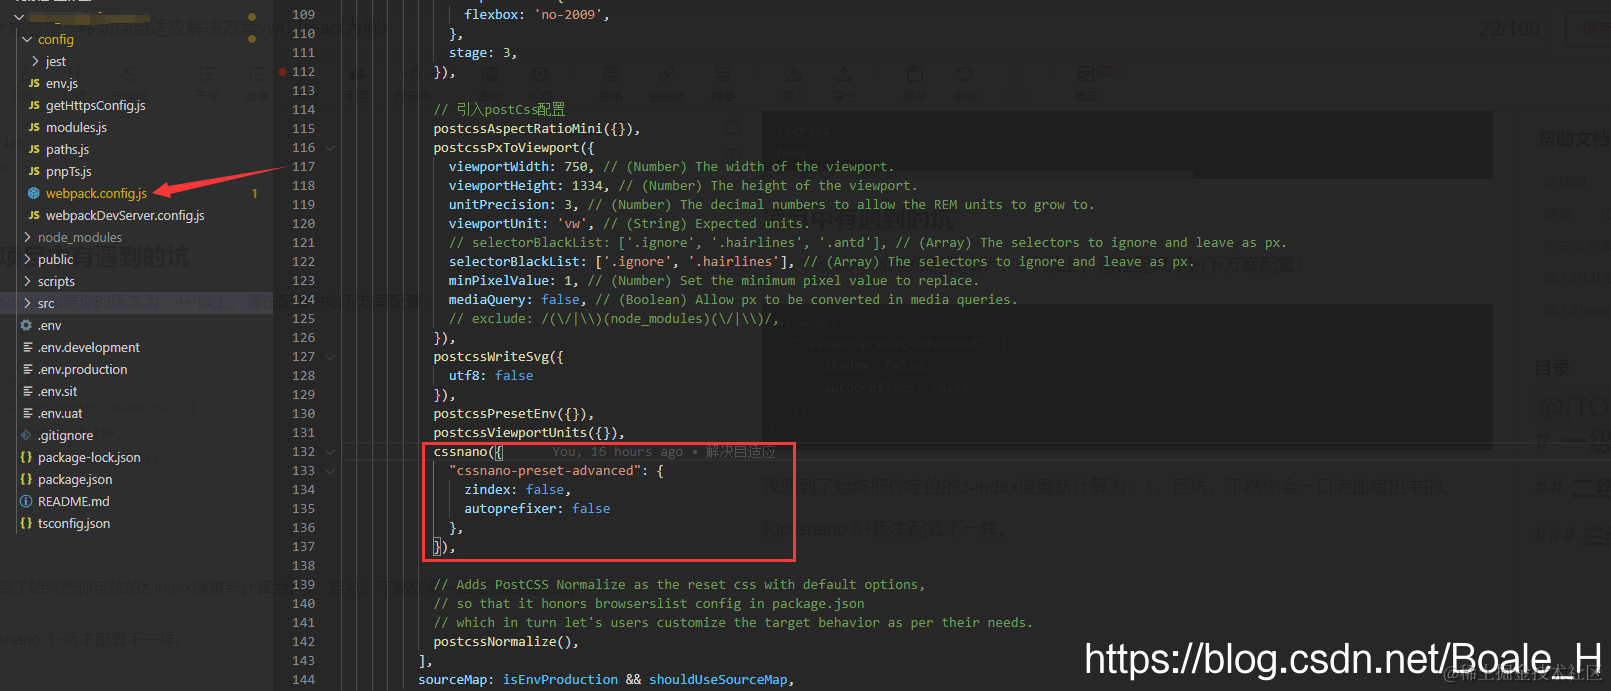Click the JS icon of getHttpsConfig.js

(34, 106)
